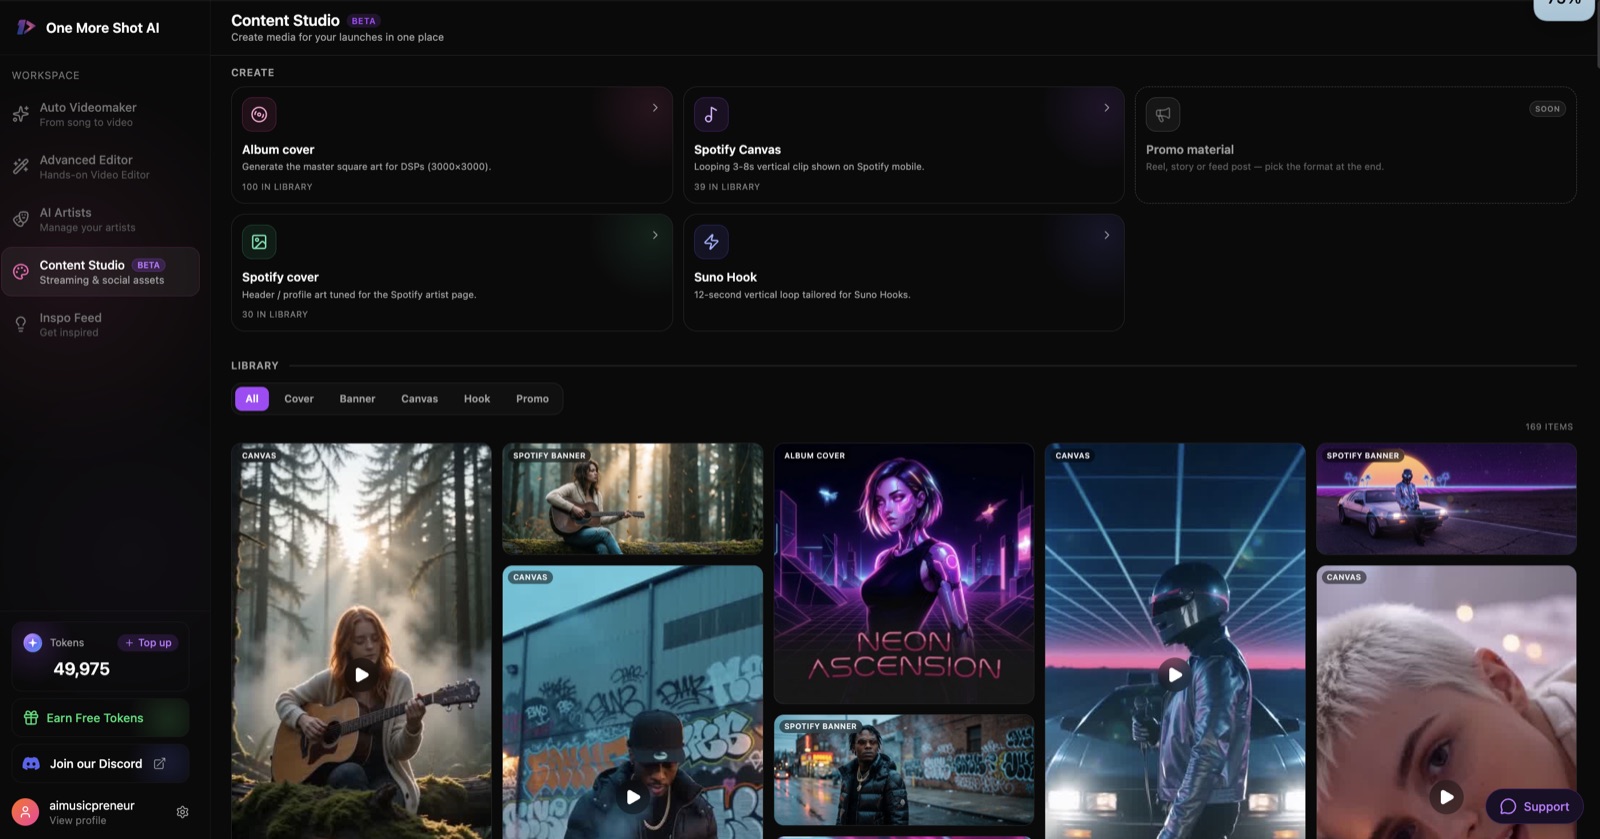Viewport: 1600px width, 839px height.
Task: Click the 169 ITEMS count text
Action: click(1549, 427)
